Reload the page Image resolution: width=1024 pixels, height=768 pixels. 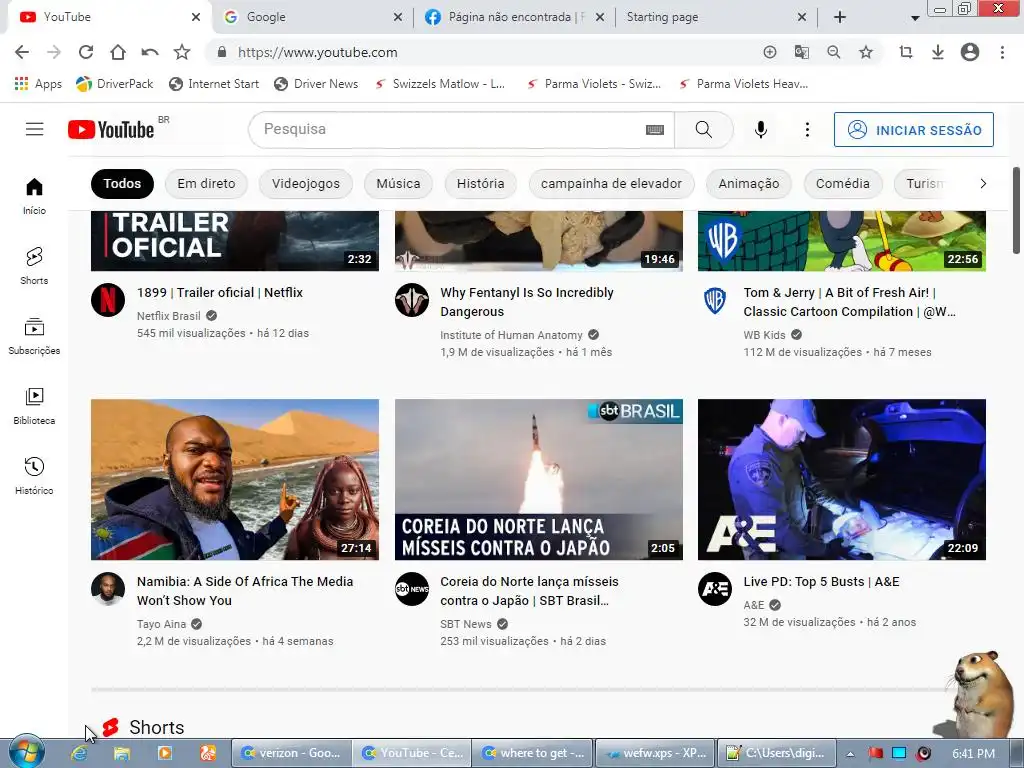(x=86, y=52)
